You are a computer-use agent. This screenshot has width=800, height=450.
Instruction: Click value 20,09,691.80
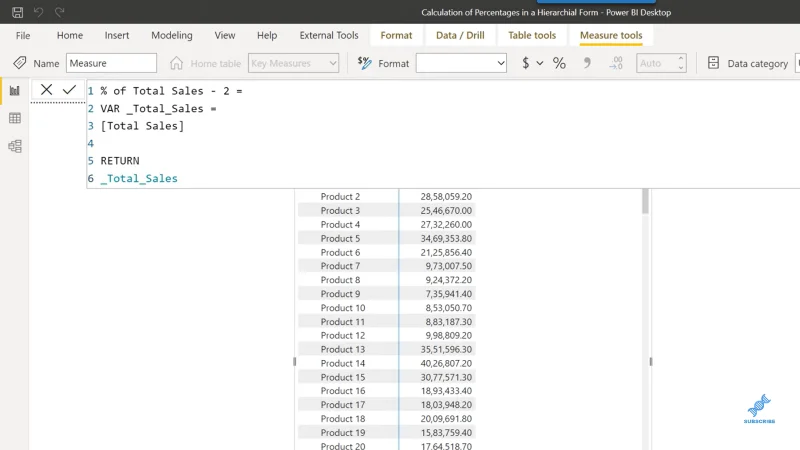click(x=446, y=418)
